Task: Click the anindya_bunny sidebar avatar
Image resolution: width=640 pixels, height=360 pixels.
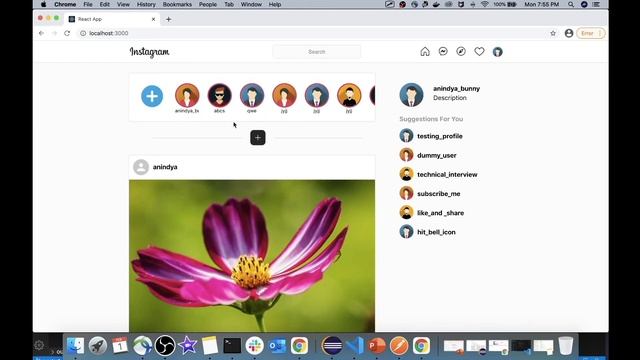Action: coord(411,94)
